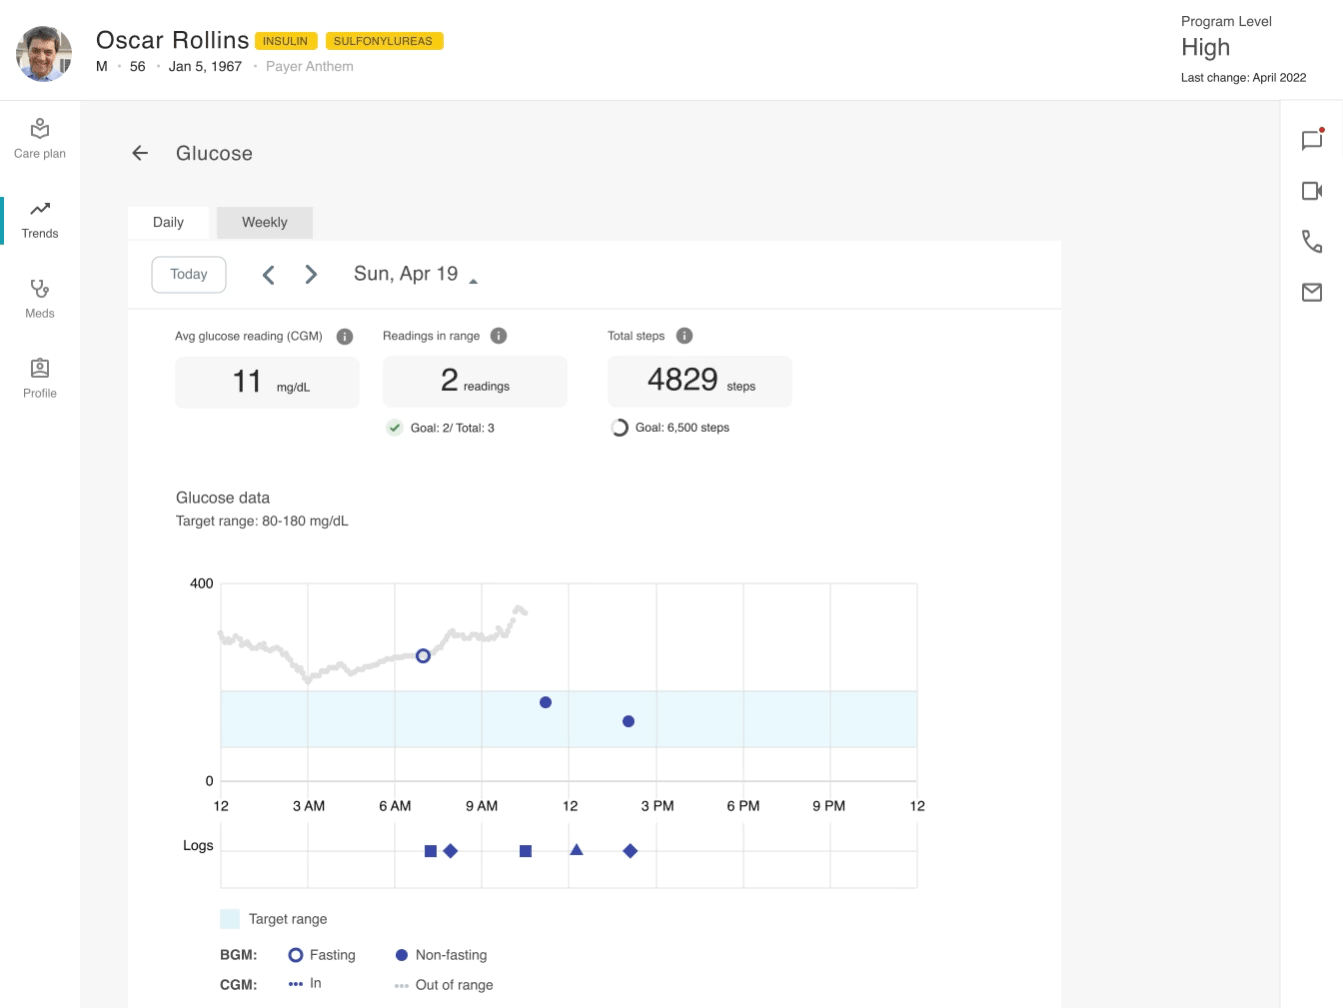Screen dimensions: 1343x1008
Task: Show info for Readings in range
Action: (x=499, y=336)
